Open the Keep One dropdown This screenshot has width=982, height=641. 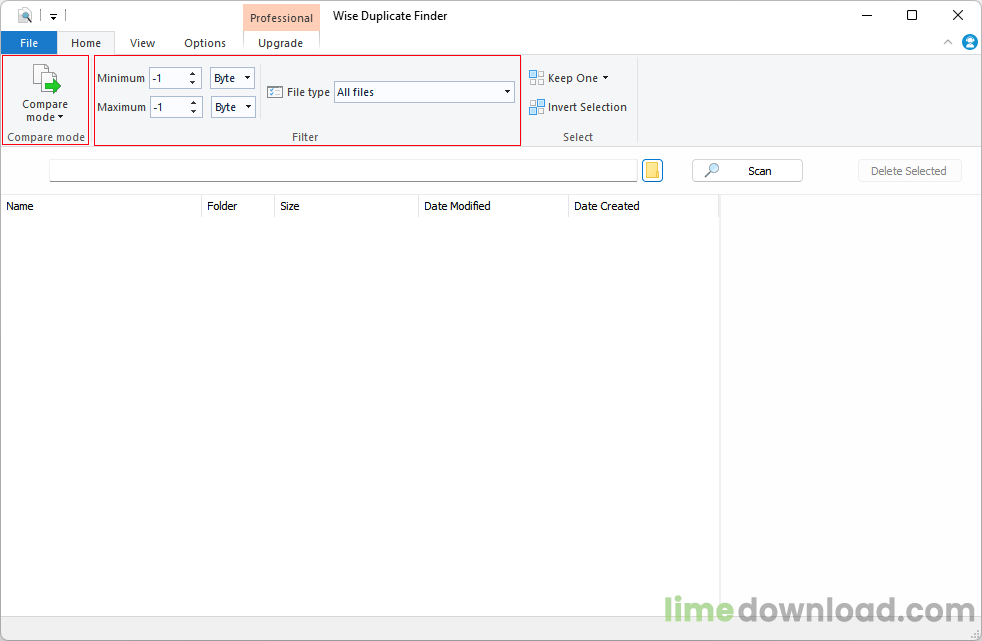[x=569, y=78]
